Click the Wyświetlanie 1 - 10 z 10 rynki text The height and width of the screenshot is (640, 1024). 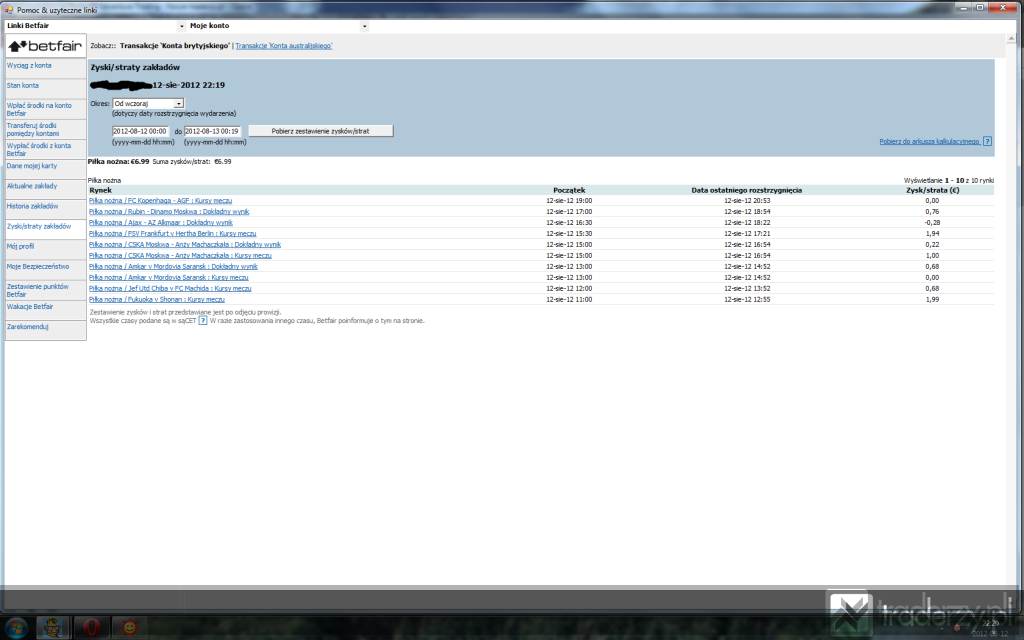pyautogui.click(x=948, y=180)
